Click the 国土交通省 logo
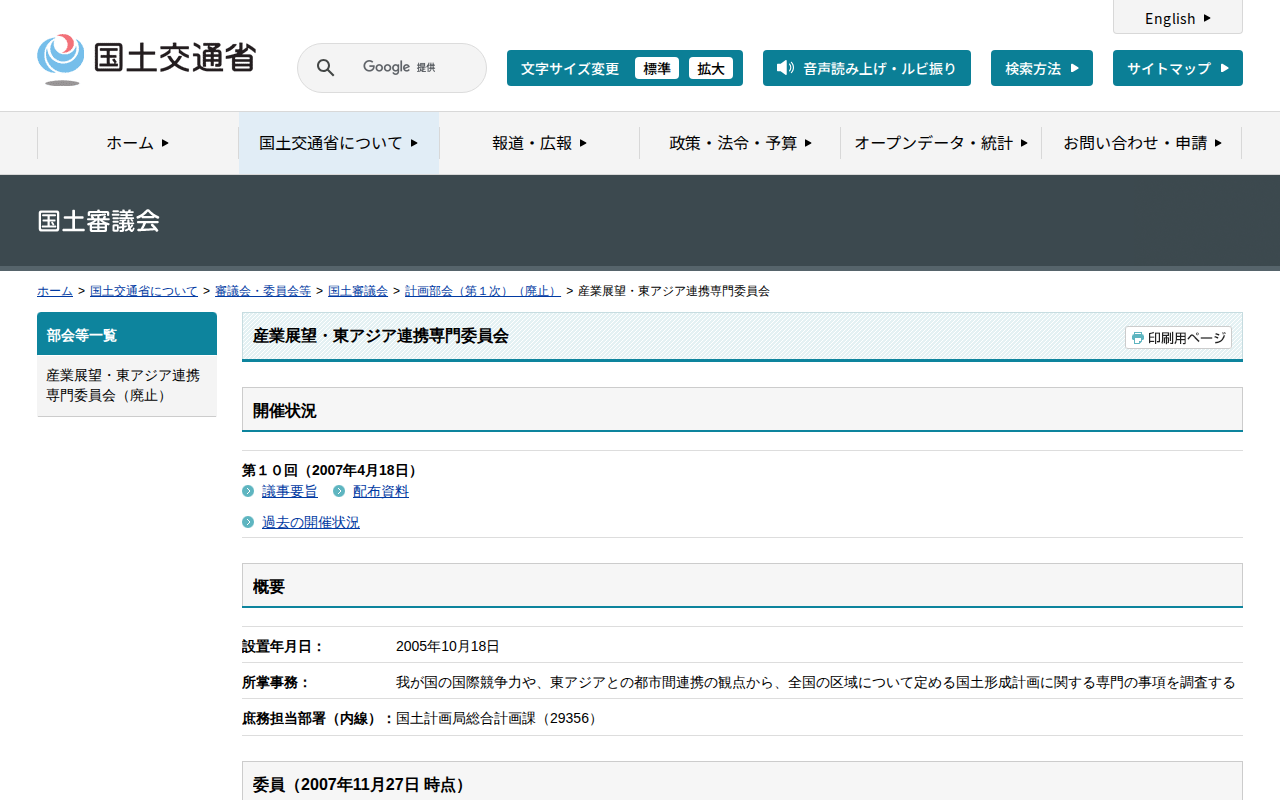 click(146, 59)
